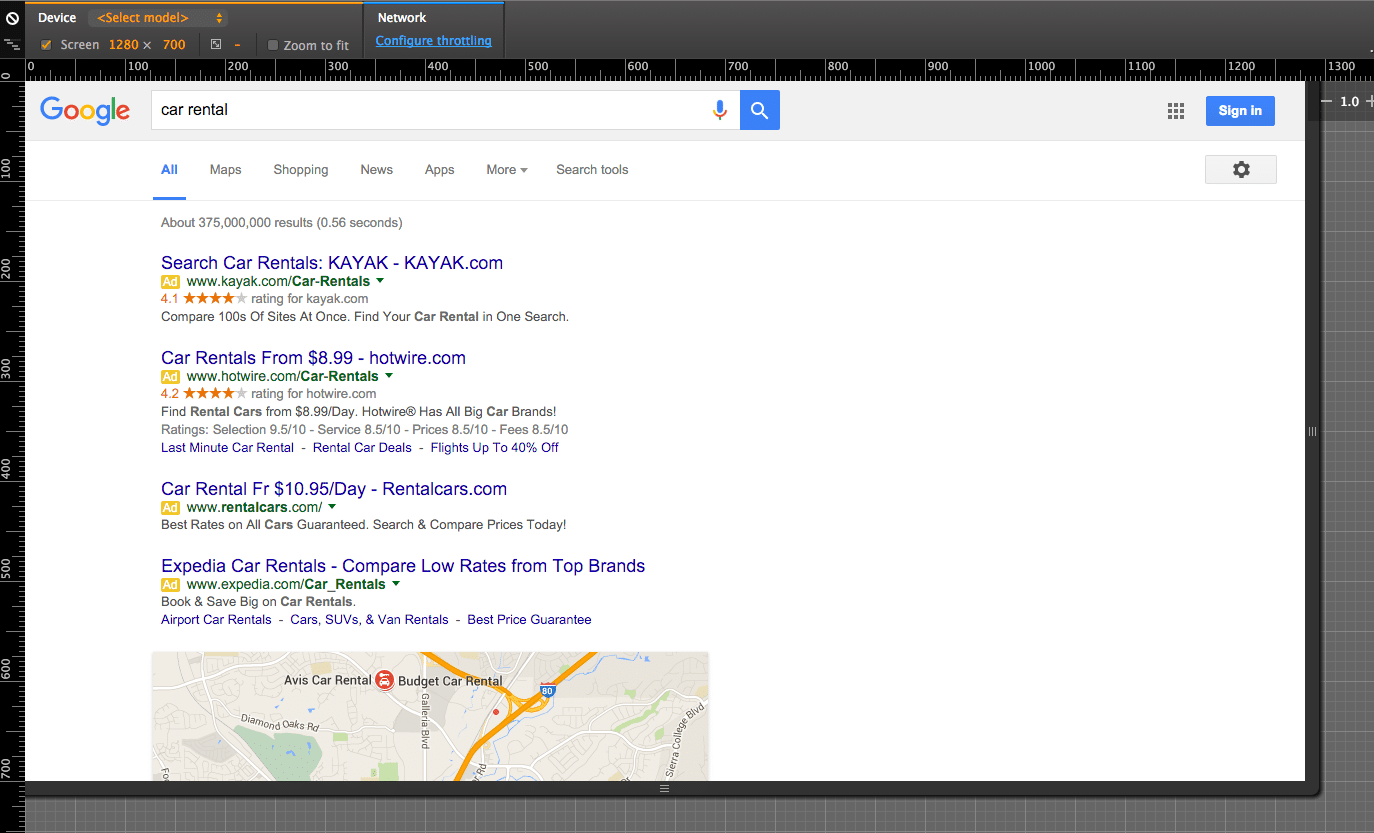Click the Rental Car Deals sitelink
1374x833 pixels.
pyautogui.click(x=362, y=448)
